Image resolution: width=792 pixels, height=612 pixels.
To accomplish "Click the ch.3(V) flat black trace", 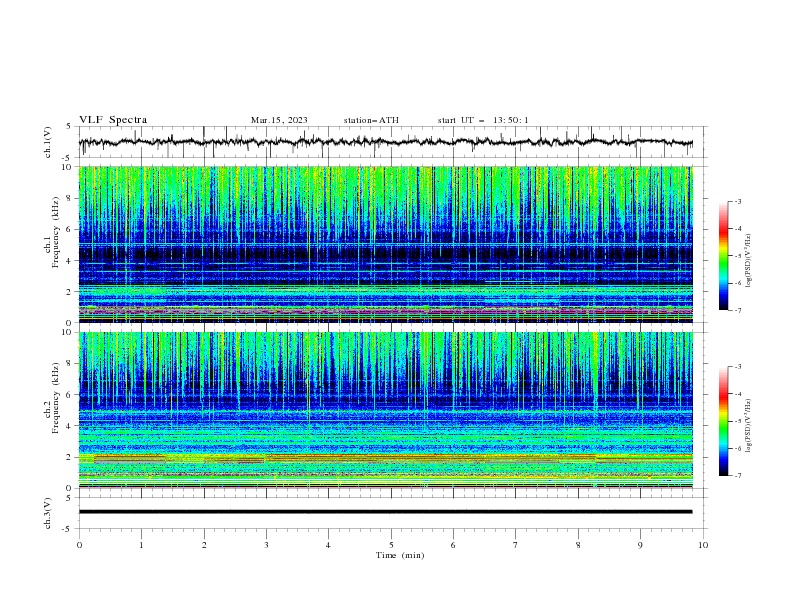I will click(385, 512).
